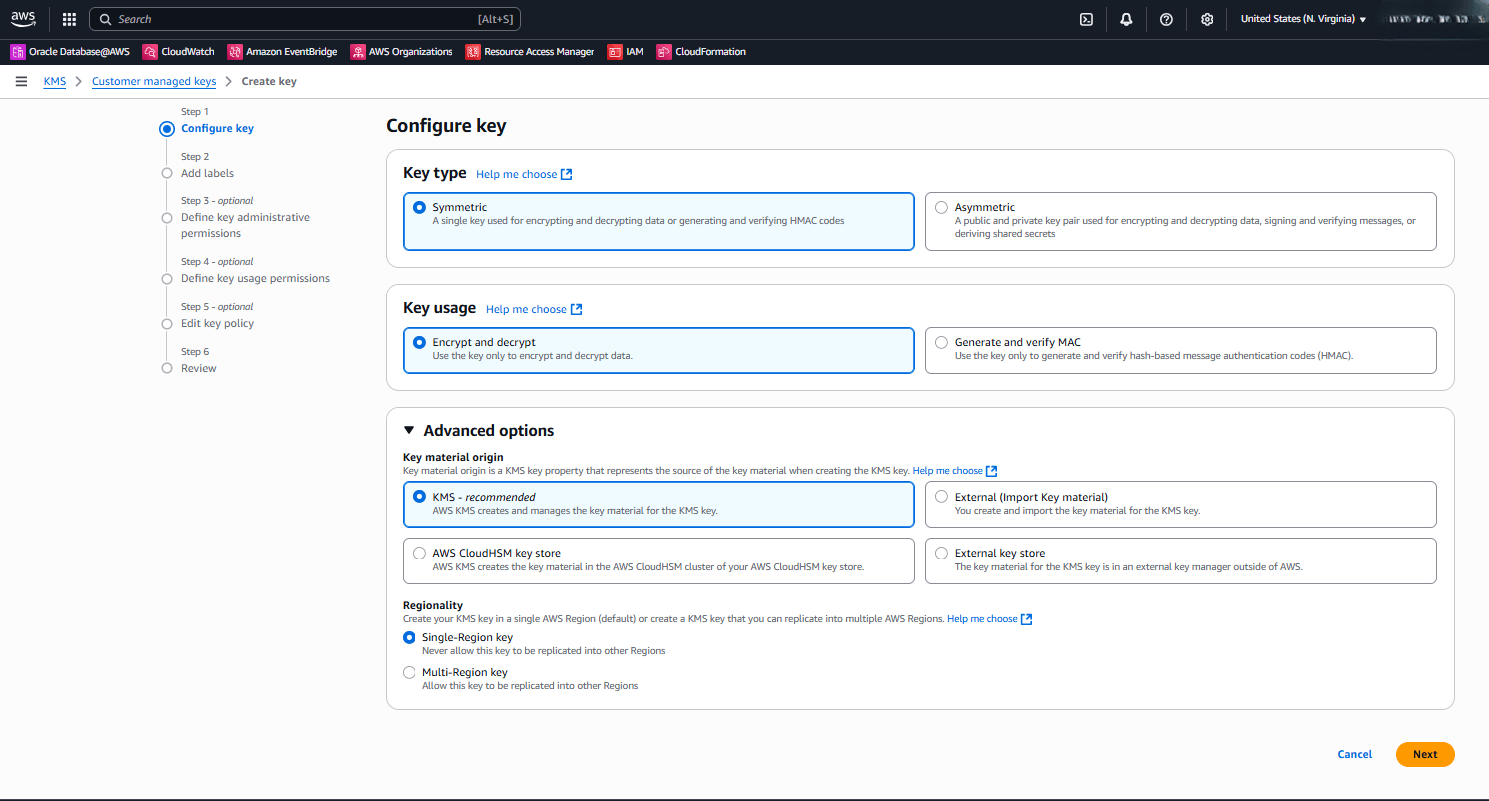
Task: Open the account settings gear
Action: (x=1206, y=18)
